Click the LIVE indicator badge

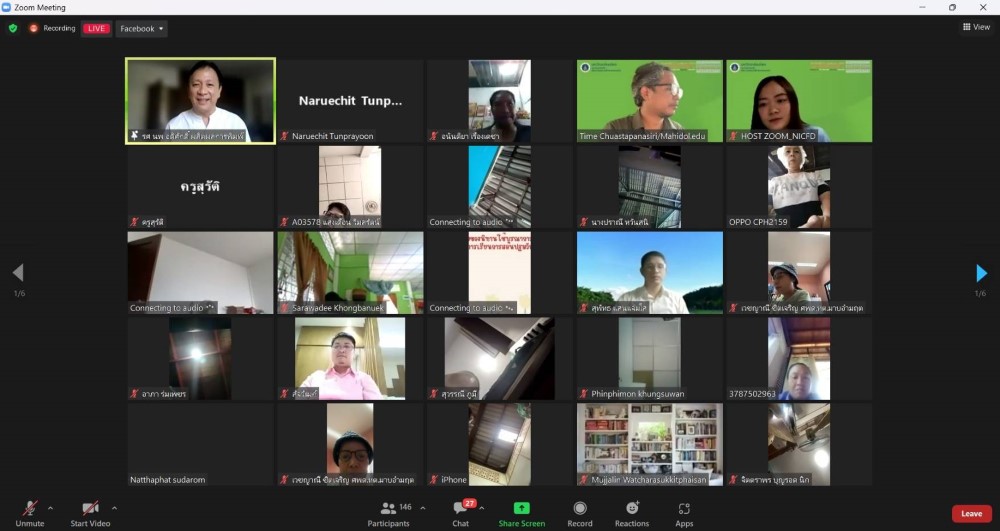coord(96,28)
